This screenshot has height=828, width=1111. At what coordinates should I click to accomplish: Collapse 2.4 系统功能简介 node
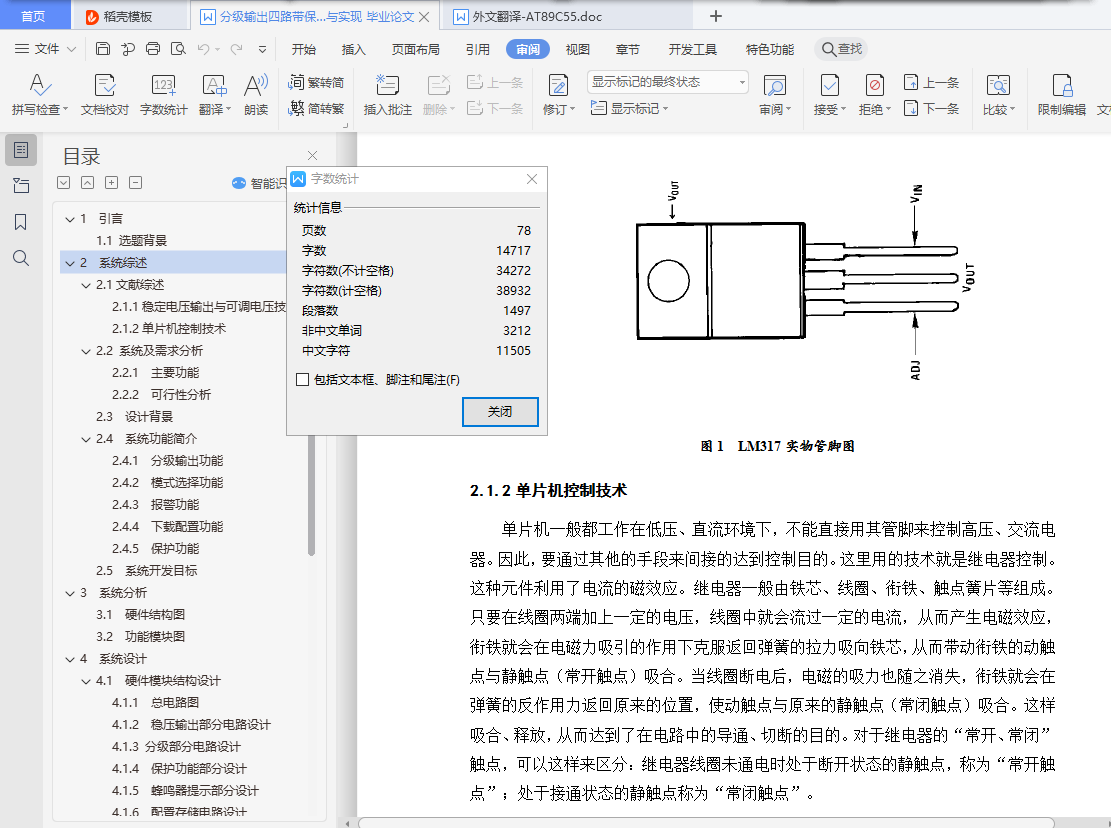(86, 439)
